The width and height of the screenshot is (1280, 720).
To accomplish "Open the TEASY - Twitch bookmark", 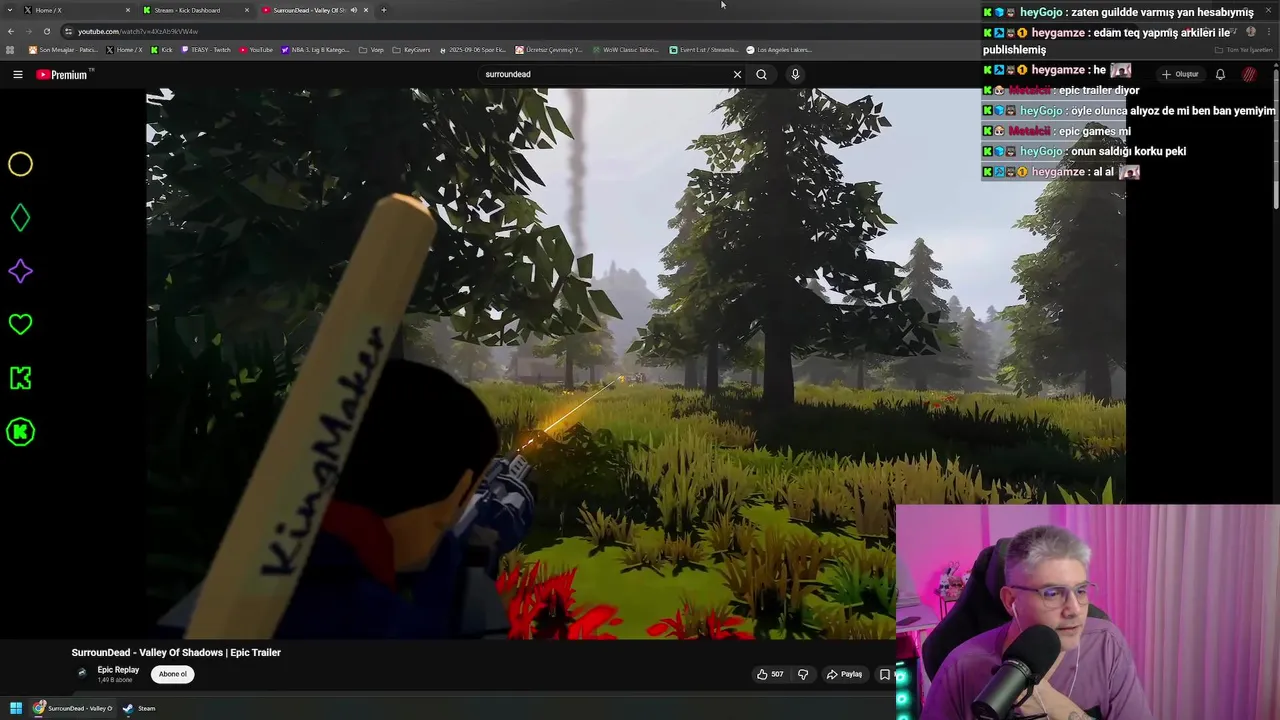I will [206, 50].
